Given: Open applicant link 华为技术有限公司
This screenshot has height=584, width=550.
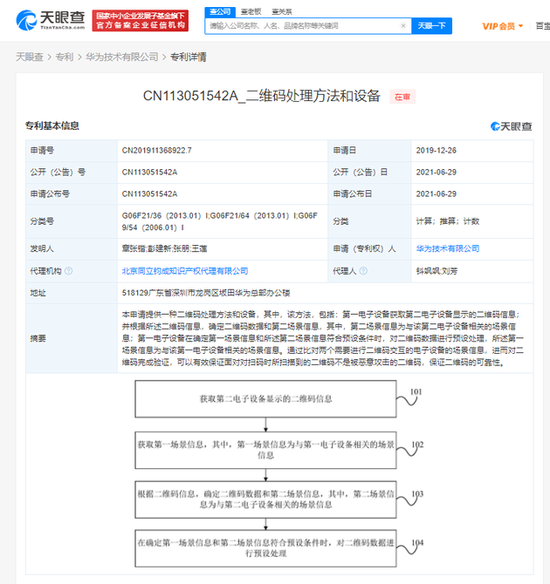Looking at the screenshot, I should tap(447, 248).
